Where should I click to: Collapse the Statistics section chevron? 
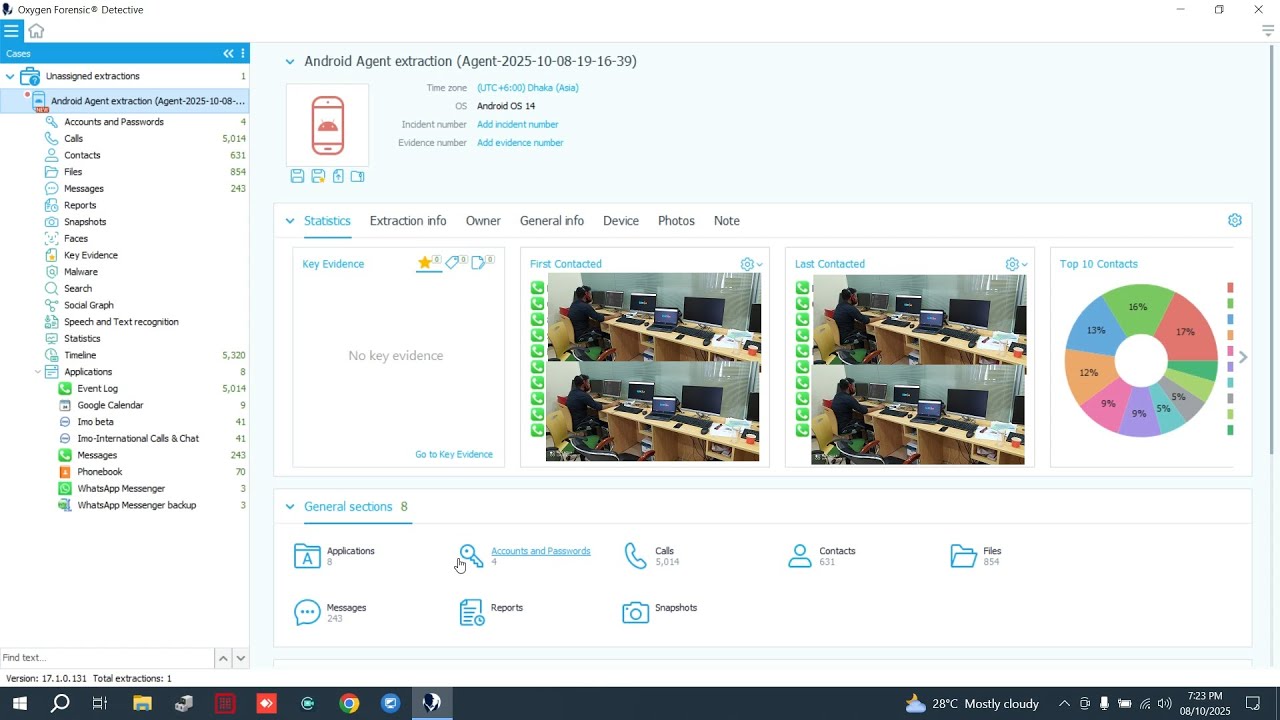(x=290, y=221)
